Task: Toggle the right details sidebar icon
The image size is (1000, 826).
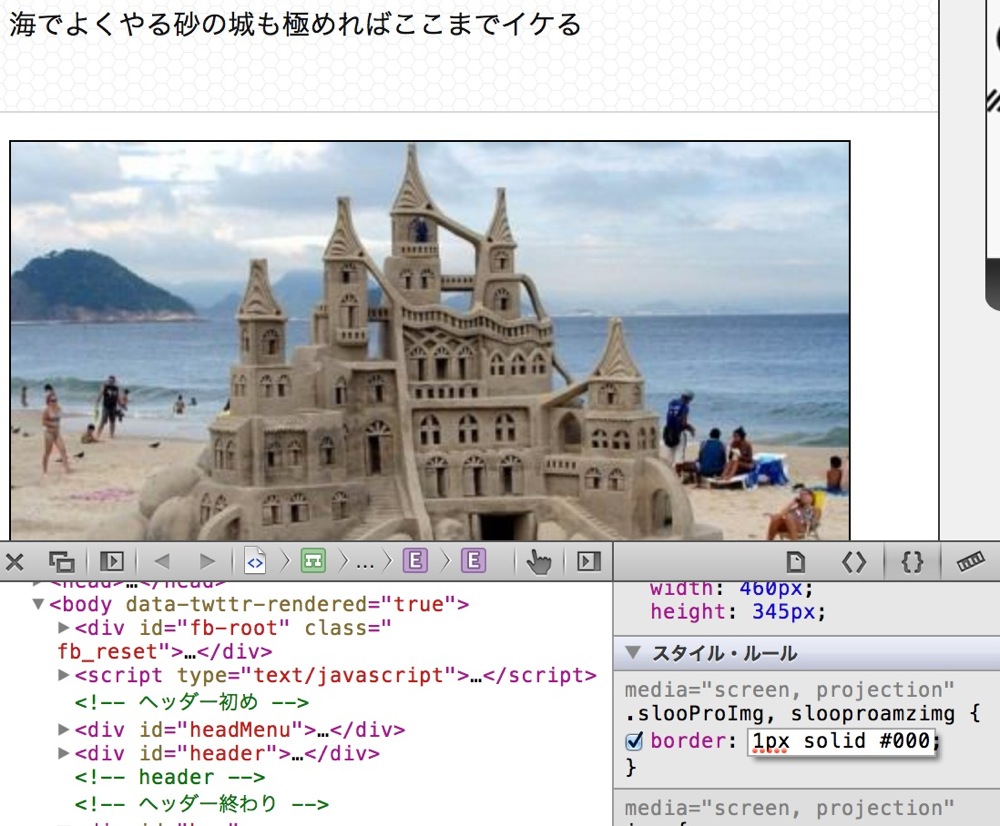Action: [x=589, y=561]
